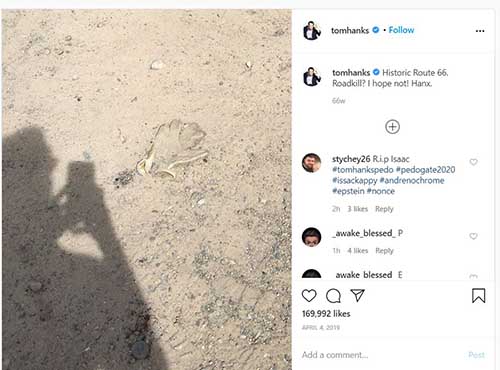Like the post with the heart icon
The image size is (500, 370).
point(309,296)
